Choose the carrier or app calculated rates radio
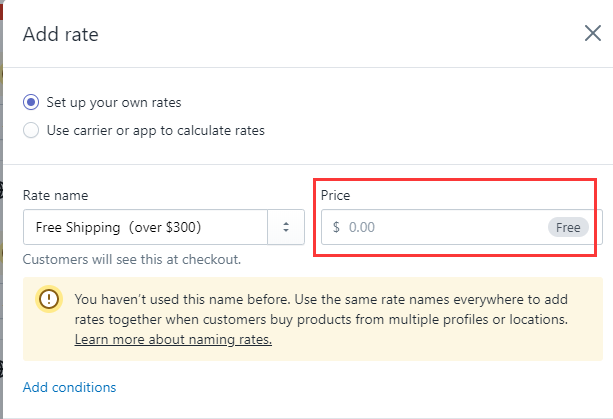 (31, 130)
